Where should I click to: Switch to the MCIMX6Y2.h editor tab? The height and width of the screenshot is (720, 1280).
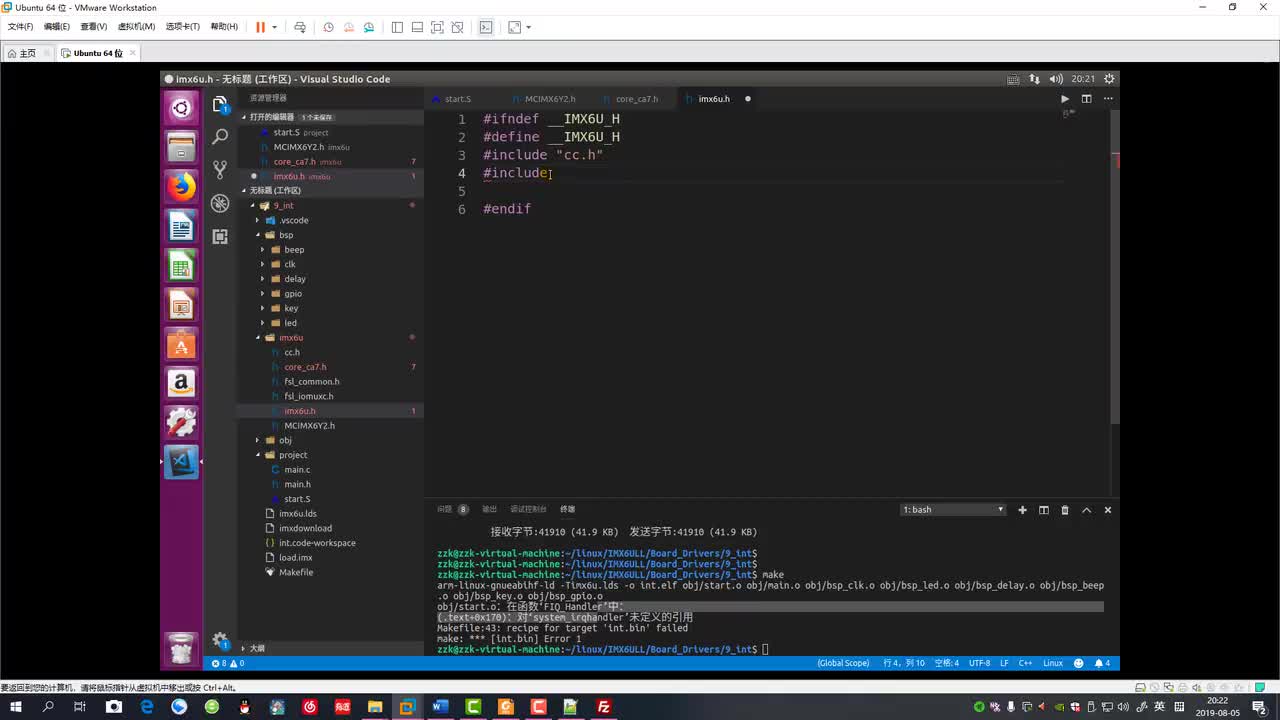coord(550,99)
